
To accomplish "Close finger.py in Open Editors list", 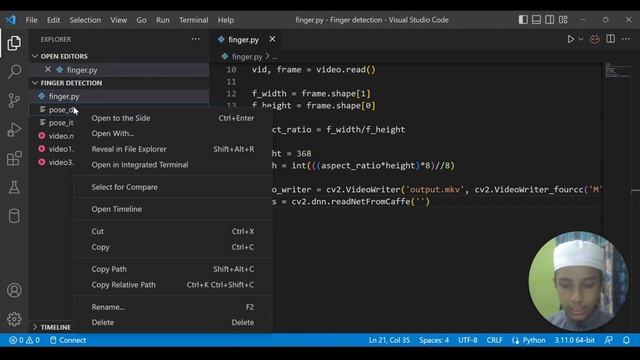I will coord(48,69).
